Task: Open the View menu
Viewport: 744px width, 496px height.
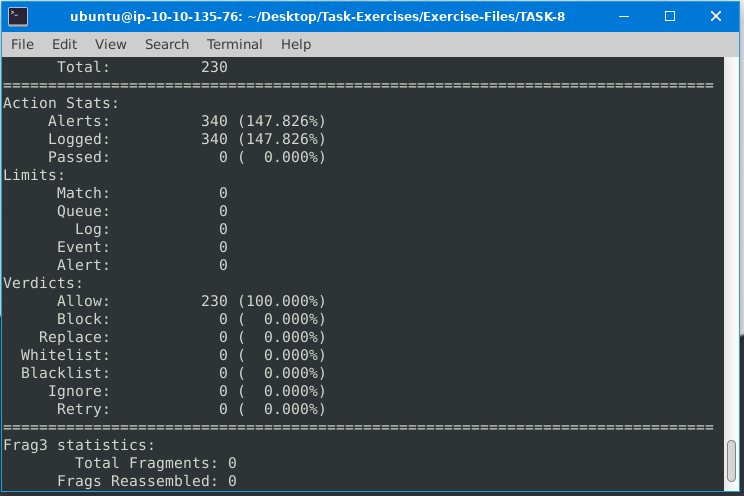Action: (110, 44)
